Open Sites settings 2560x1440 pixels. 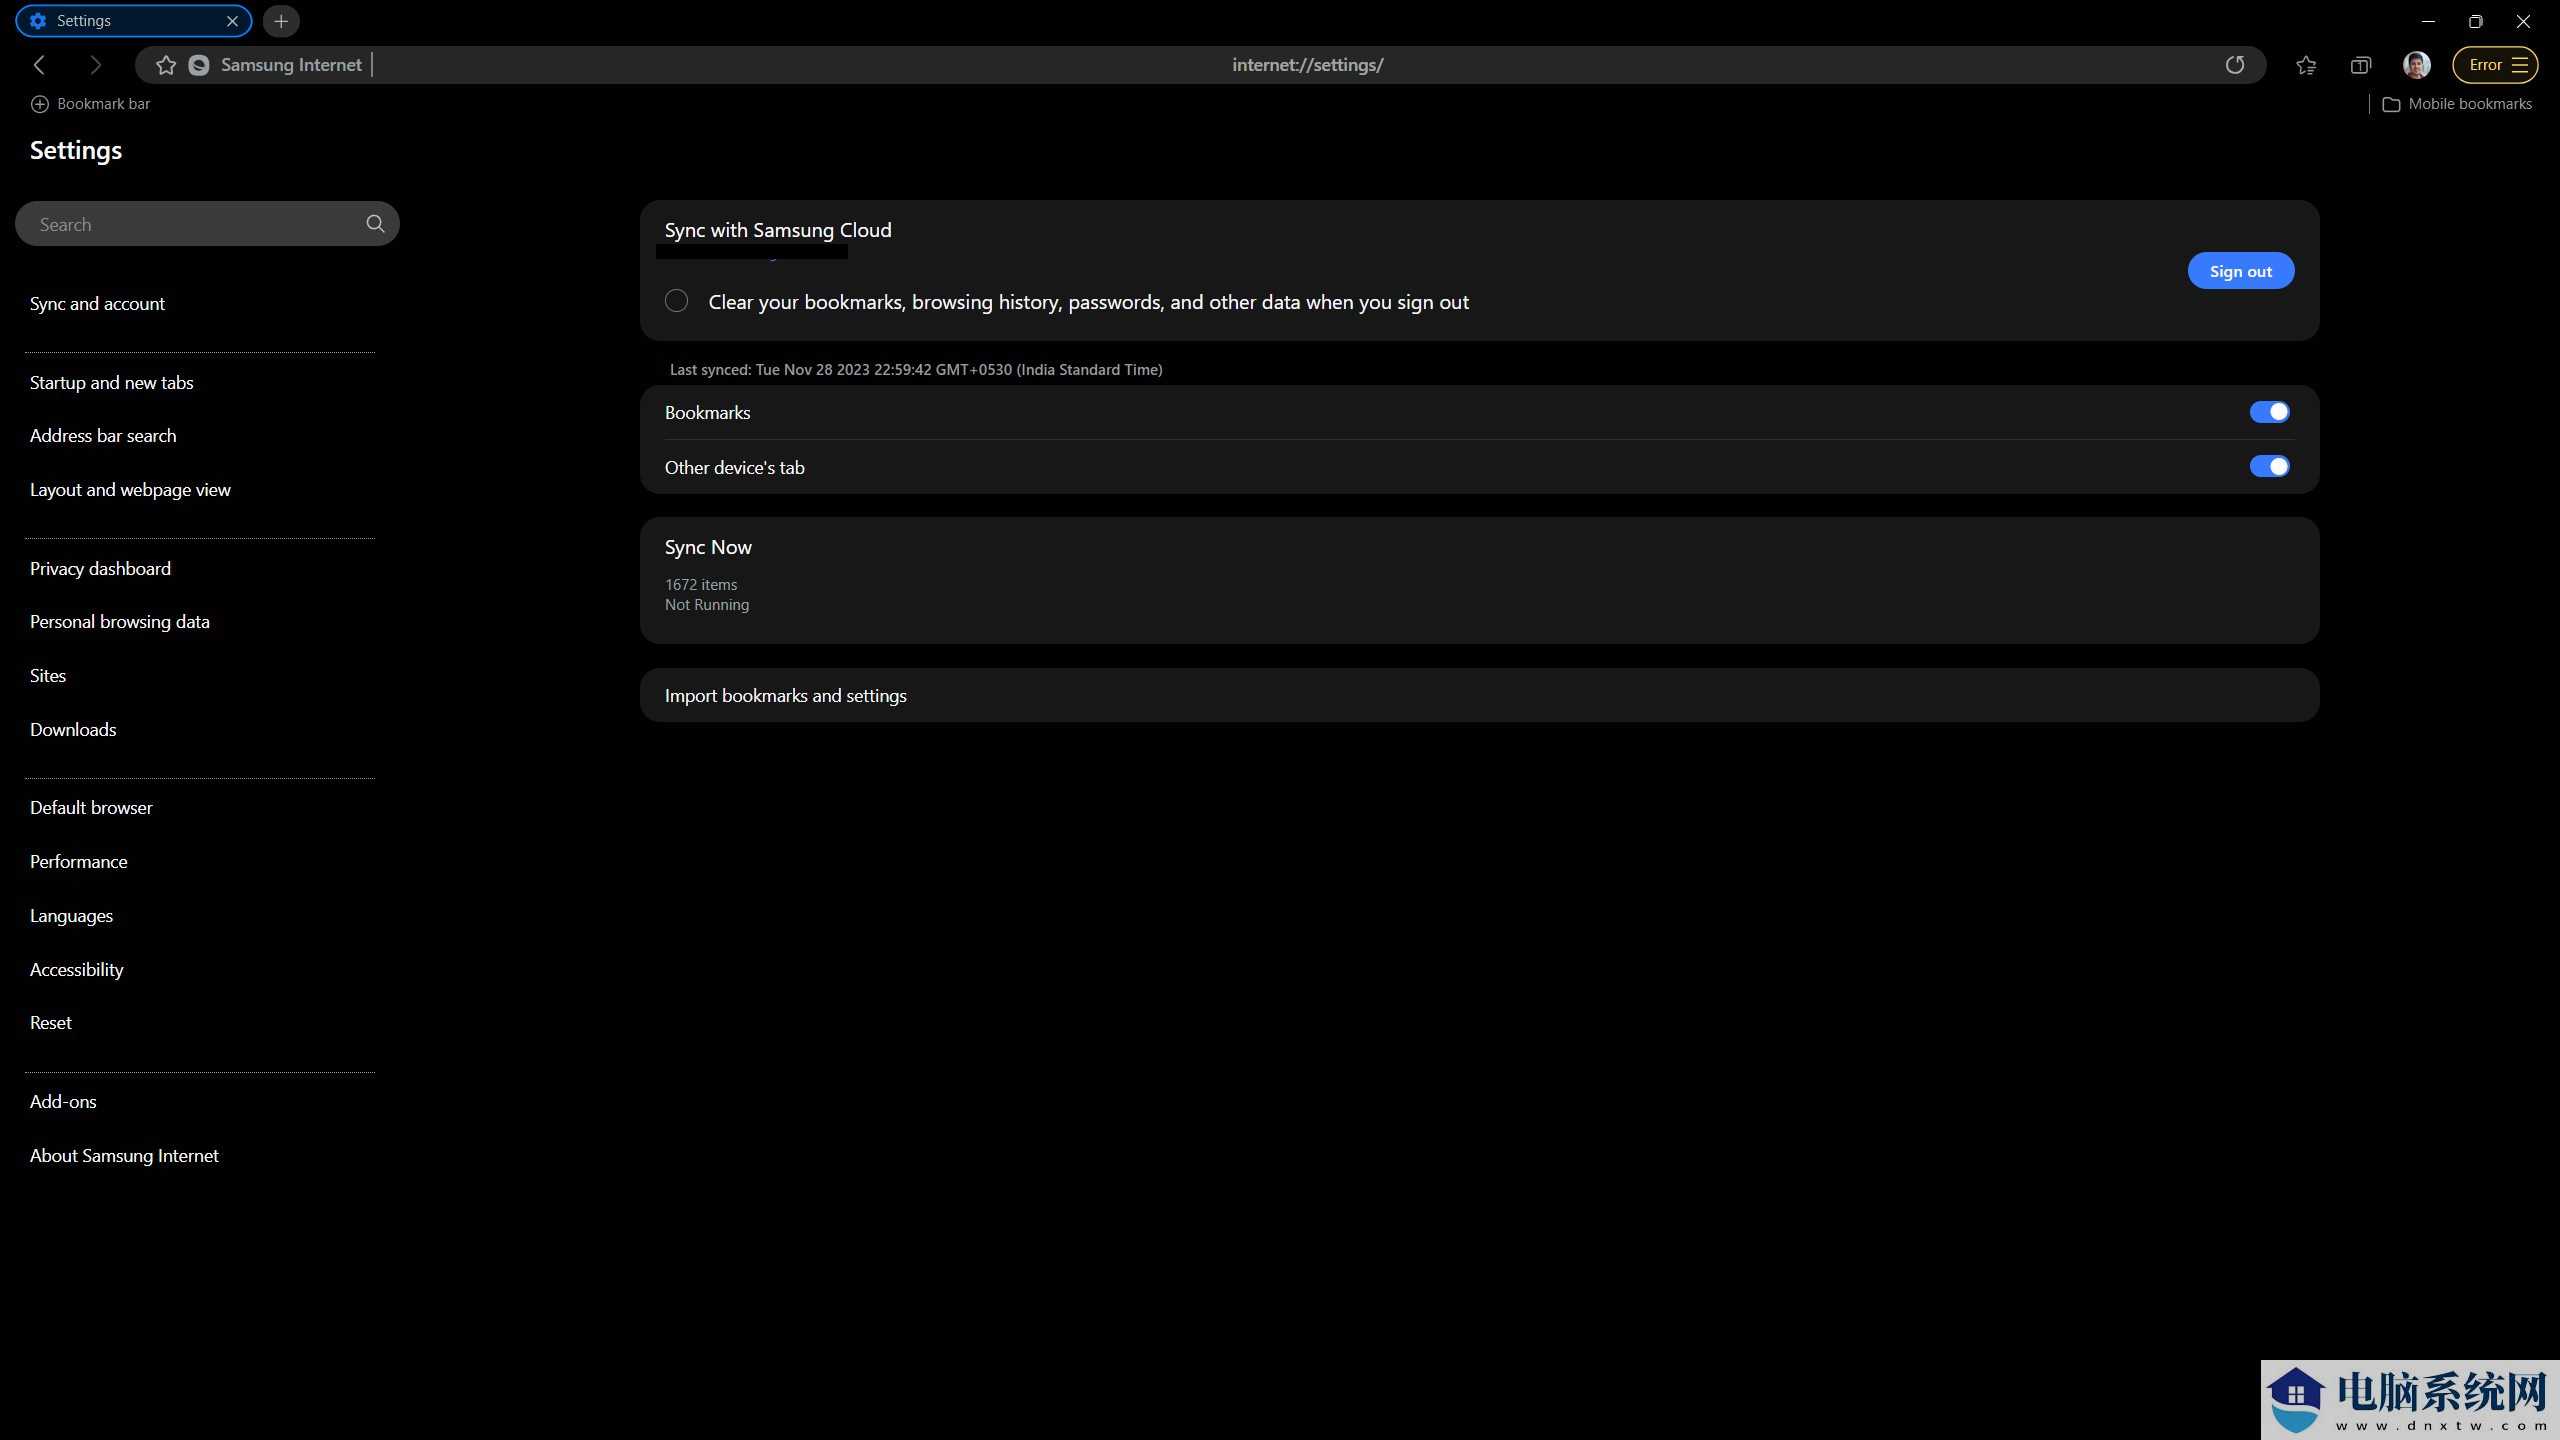(x=48, y=676)
